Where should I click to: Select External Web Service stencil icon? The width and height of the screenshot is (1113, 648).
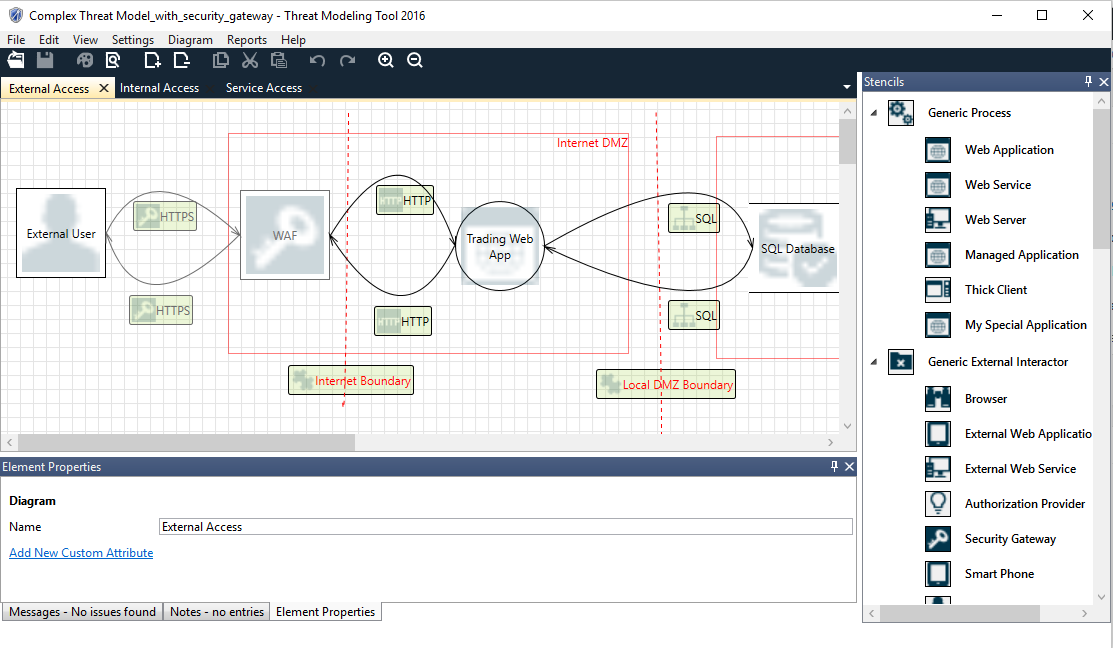[938, 468]
